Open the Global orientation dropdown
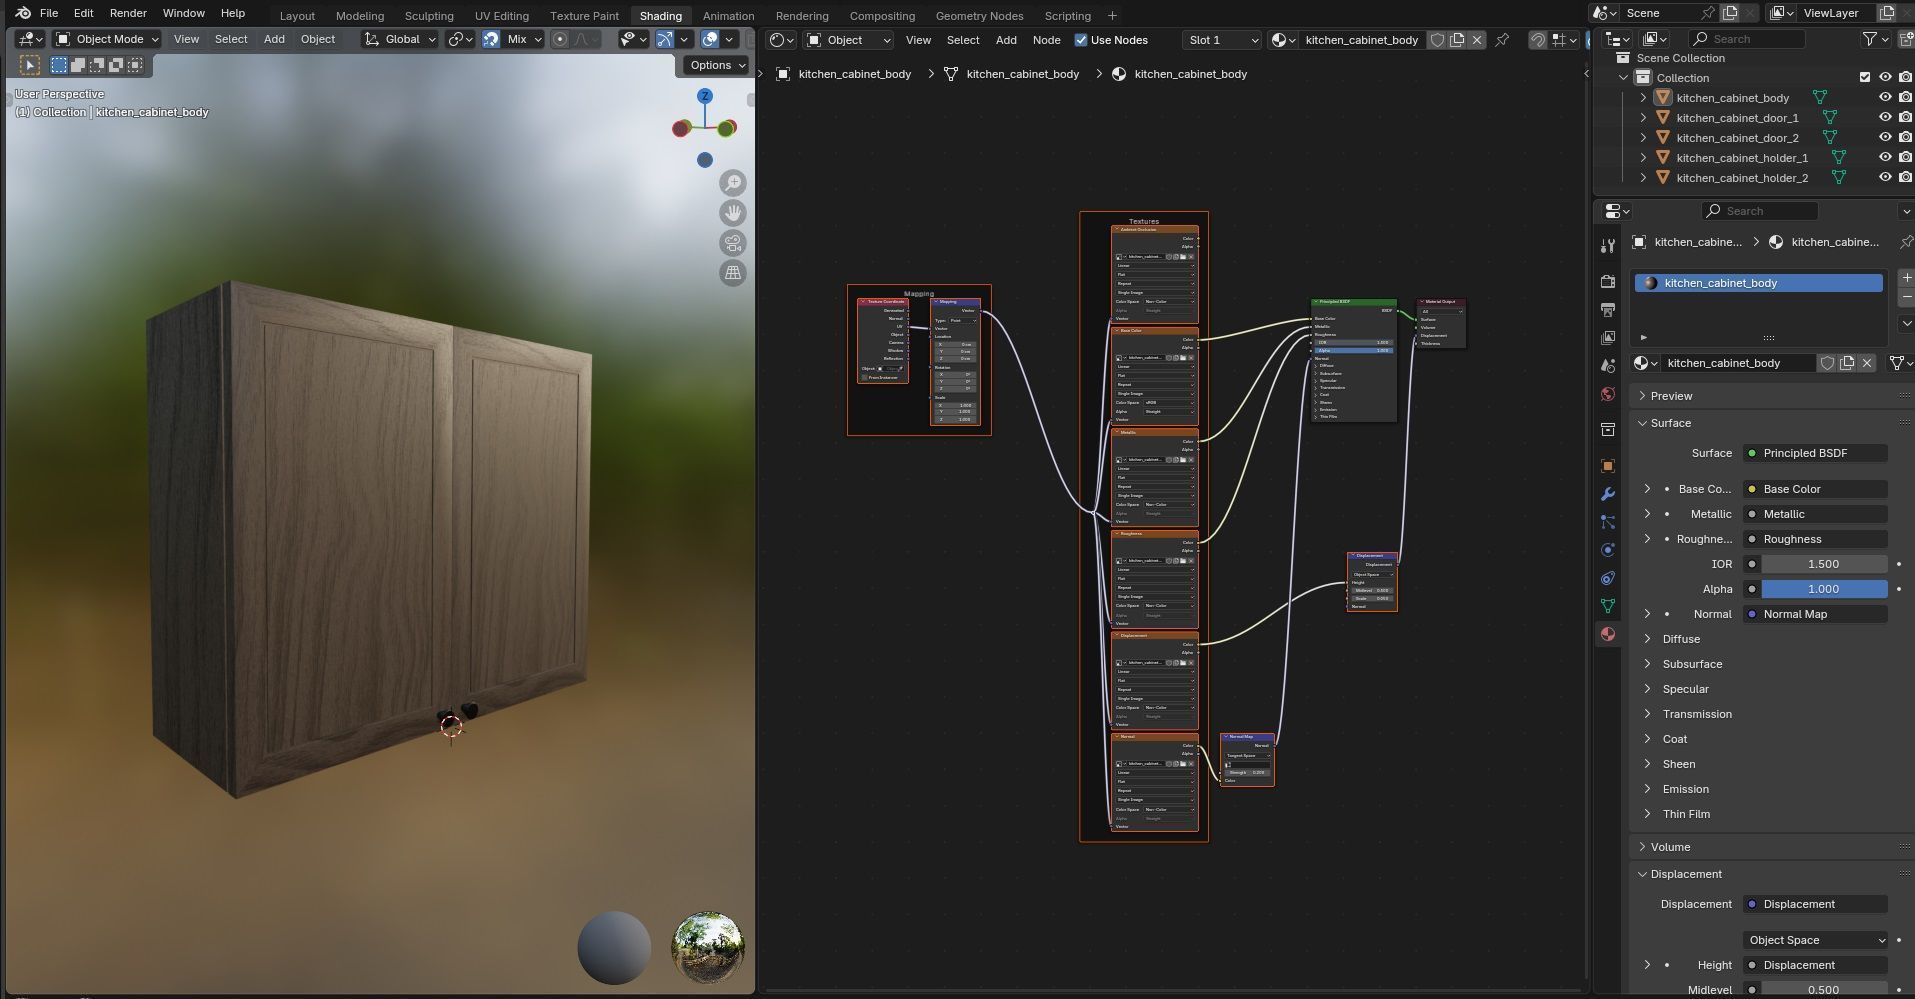 (400, 39)
